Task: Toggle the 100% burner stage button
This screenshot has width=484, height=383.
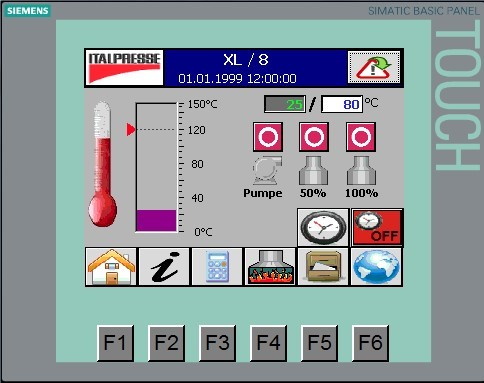Action: click(x=361, y=137)
